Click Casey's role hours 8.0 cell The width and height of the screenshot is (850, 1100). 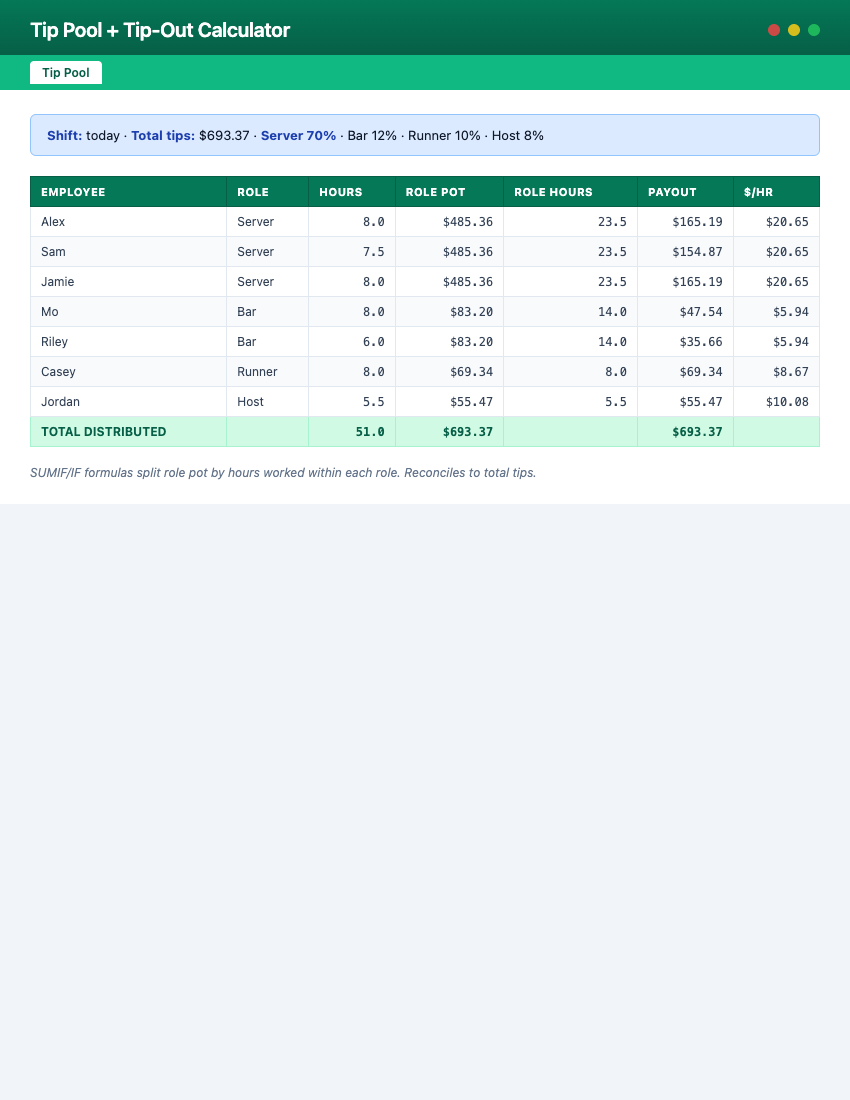pyautogui.click(x=570, y=372)
